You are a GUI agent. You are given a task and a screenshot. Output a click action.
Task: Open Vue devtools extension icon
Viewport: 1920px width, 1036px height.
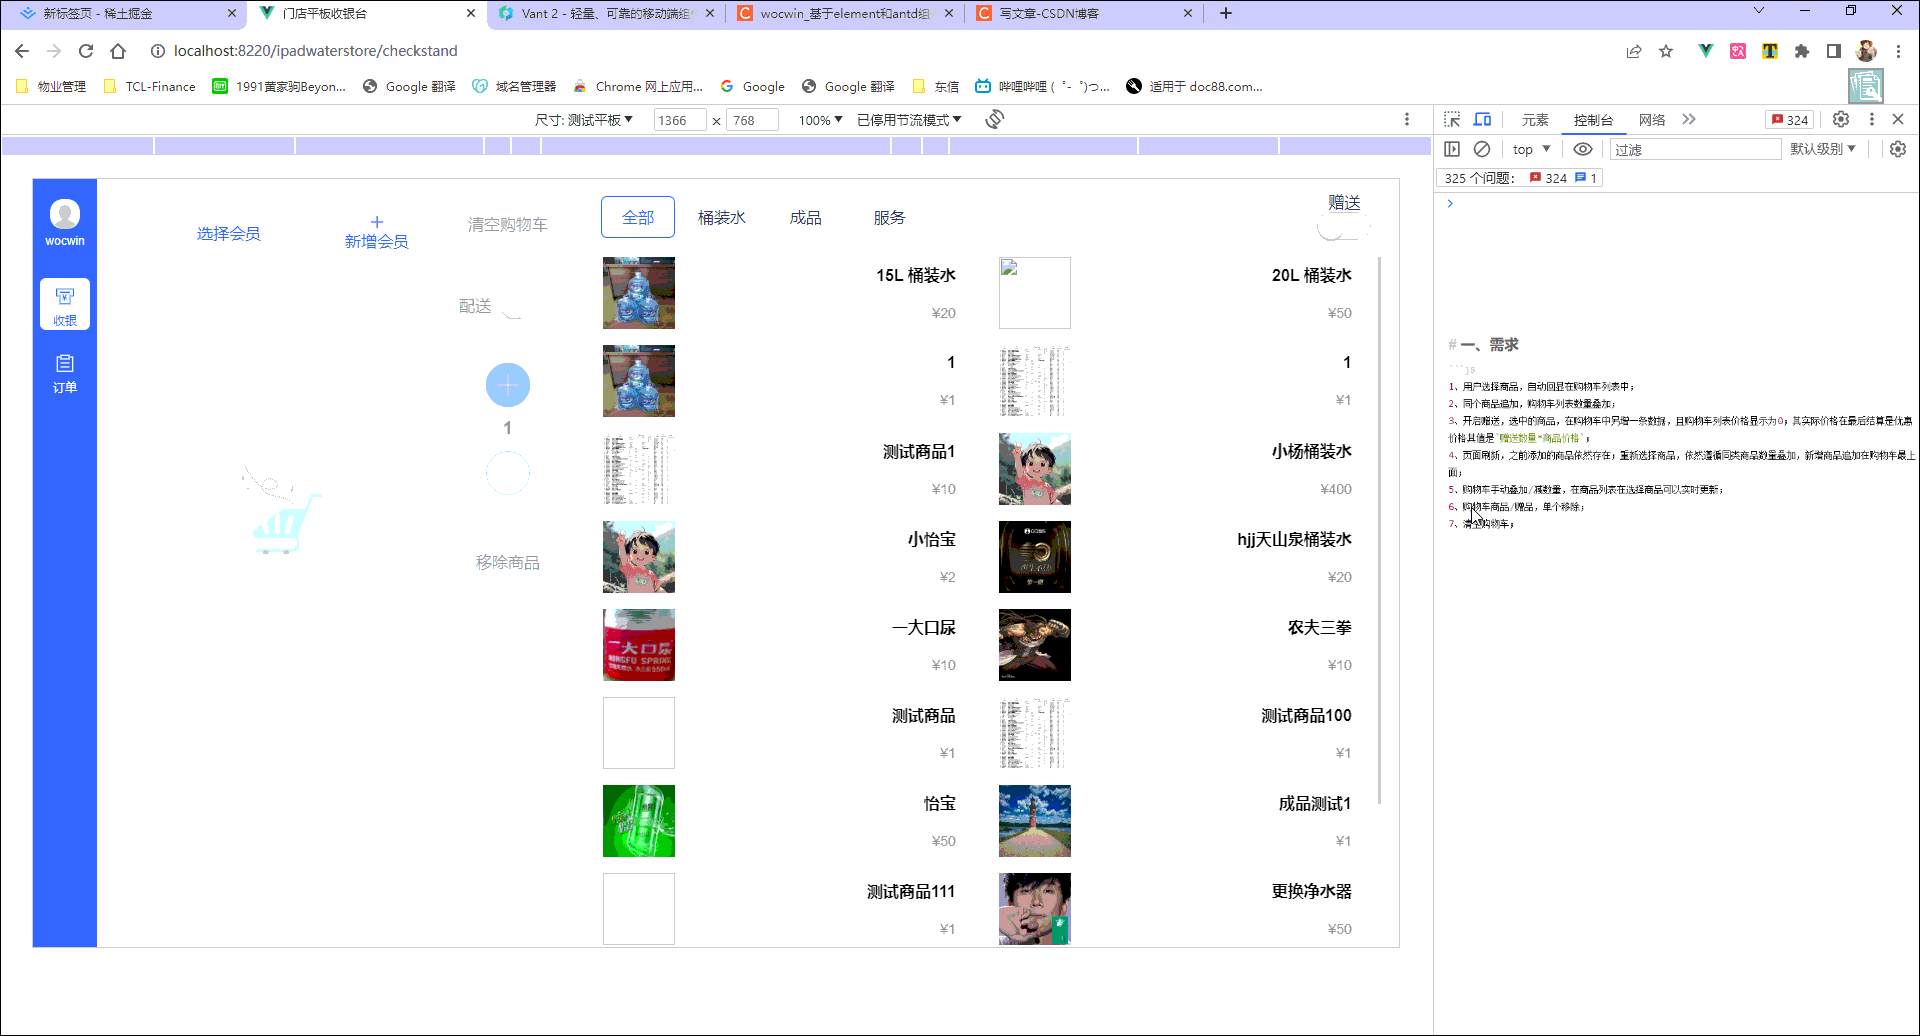(1706, 51)
